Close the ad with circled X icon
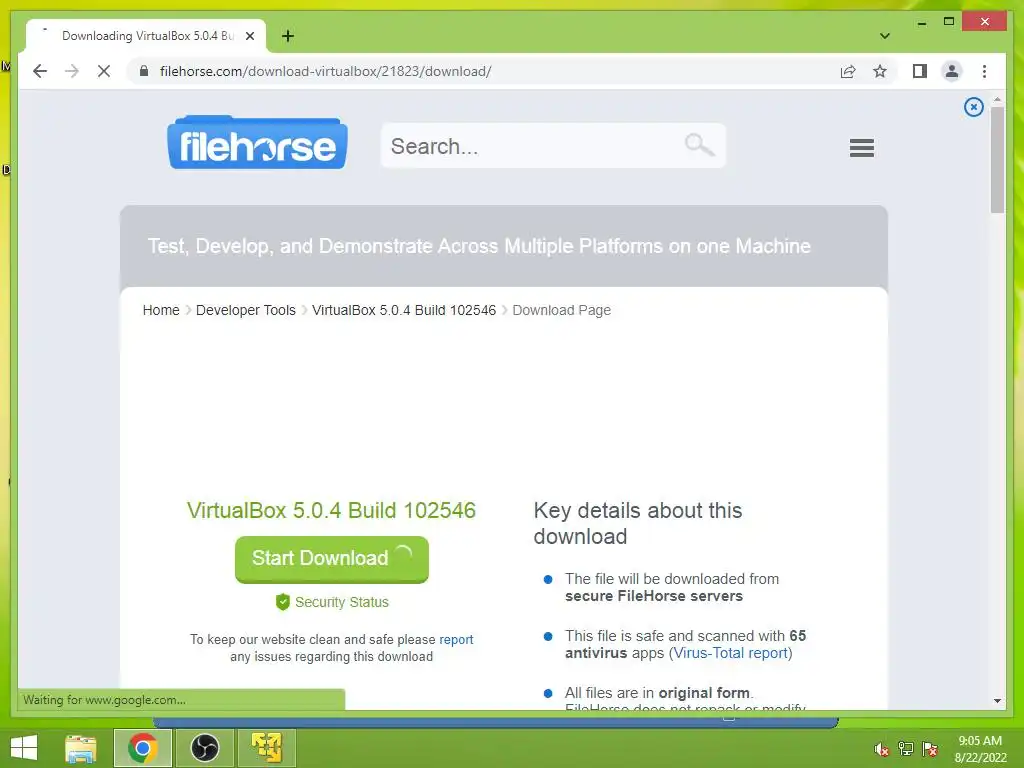 tap(973, 107)
